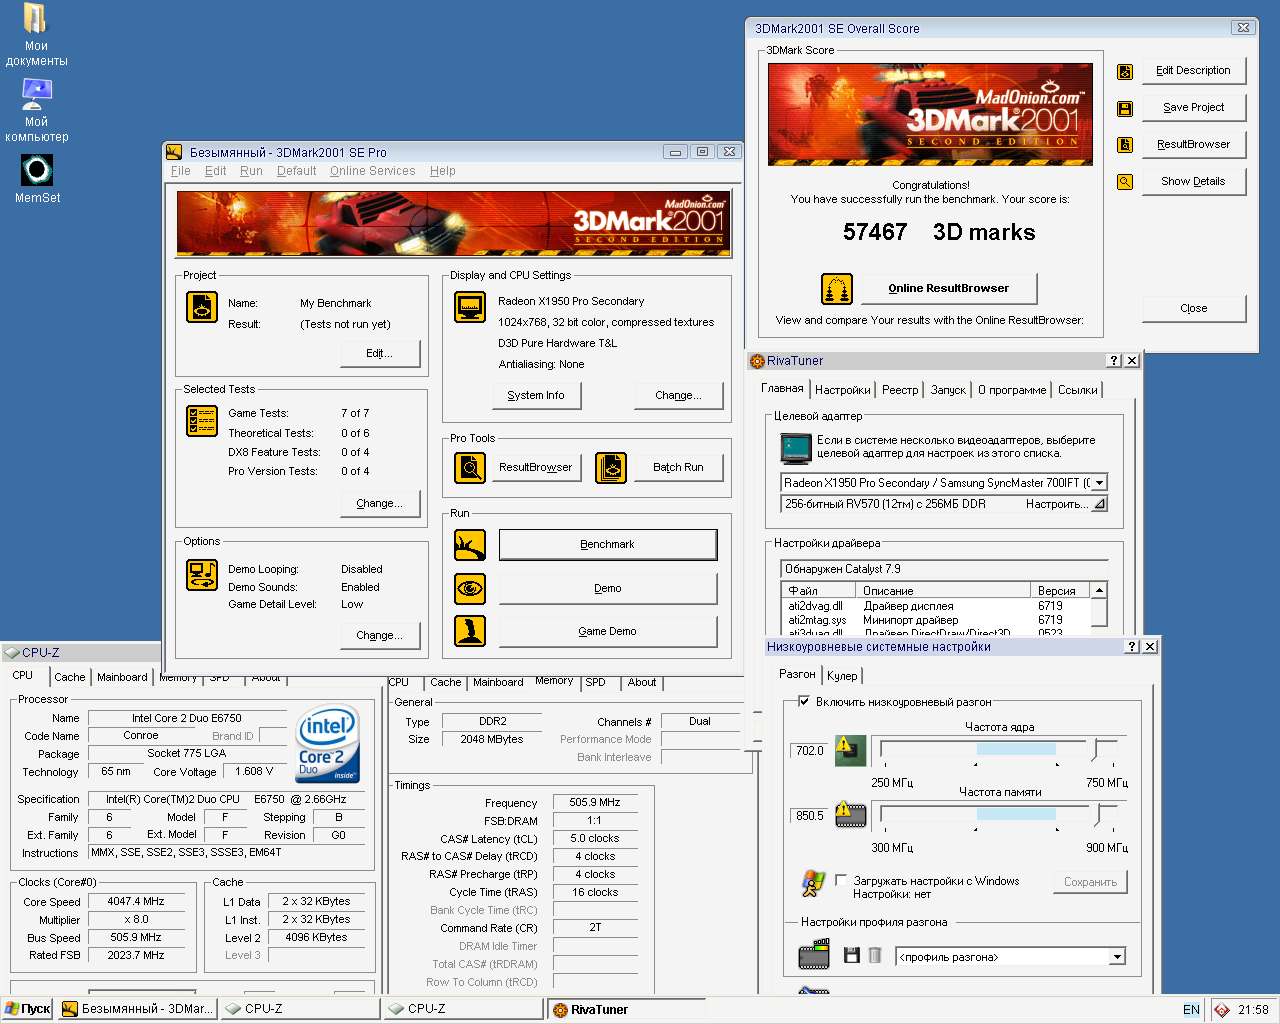Image resolution: width=1280 pixels, height=1024 pixels.
Task: Click the Display and CPU Settings monitor icon
Action: click(470, 307)
